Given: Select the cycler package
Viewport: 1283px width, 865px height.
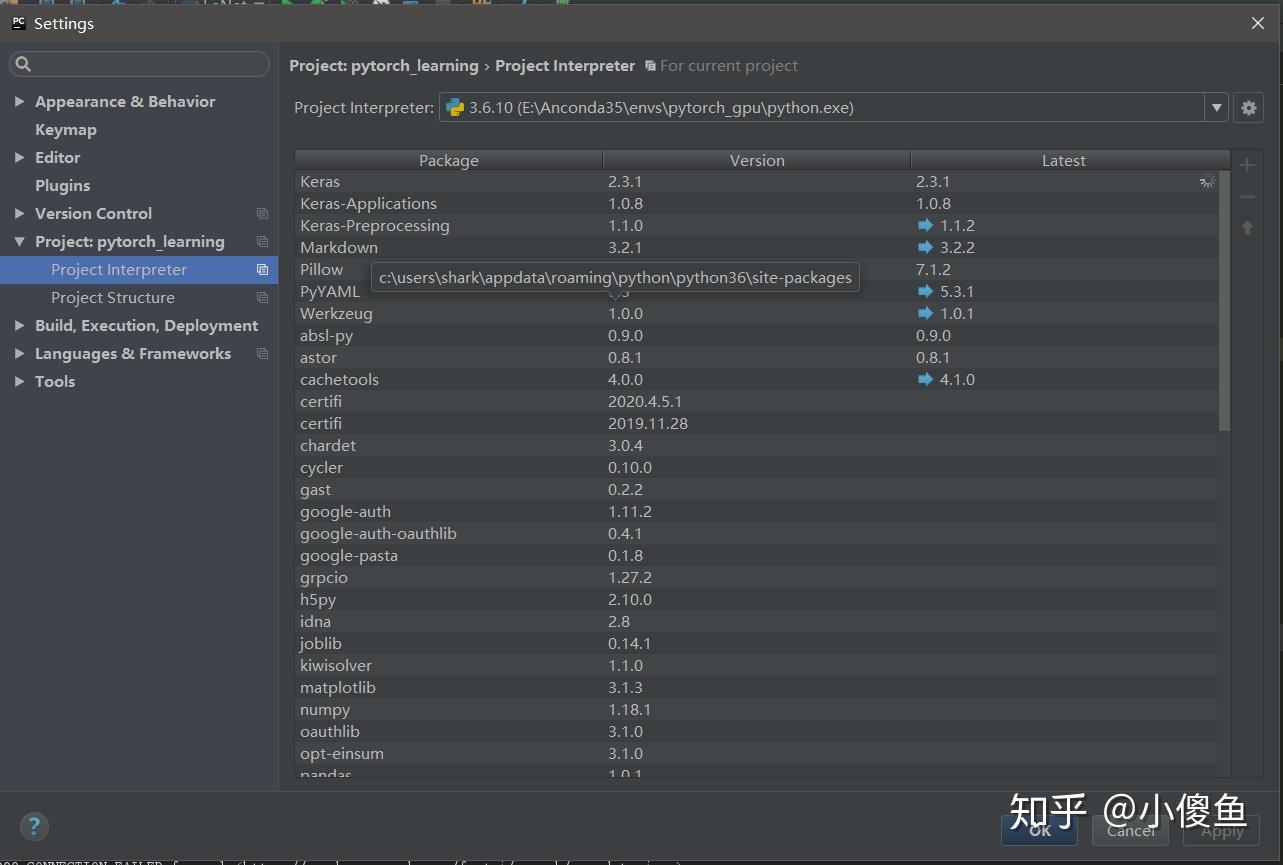Looking at the screenshot, I should click(757, 468).
